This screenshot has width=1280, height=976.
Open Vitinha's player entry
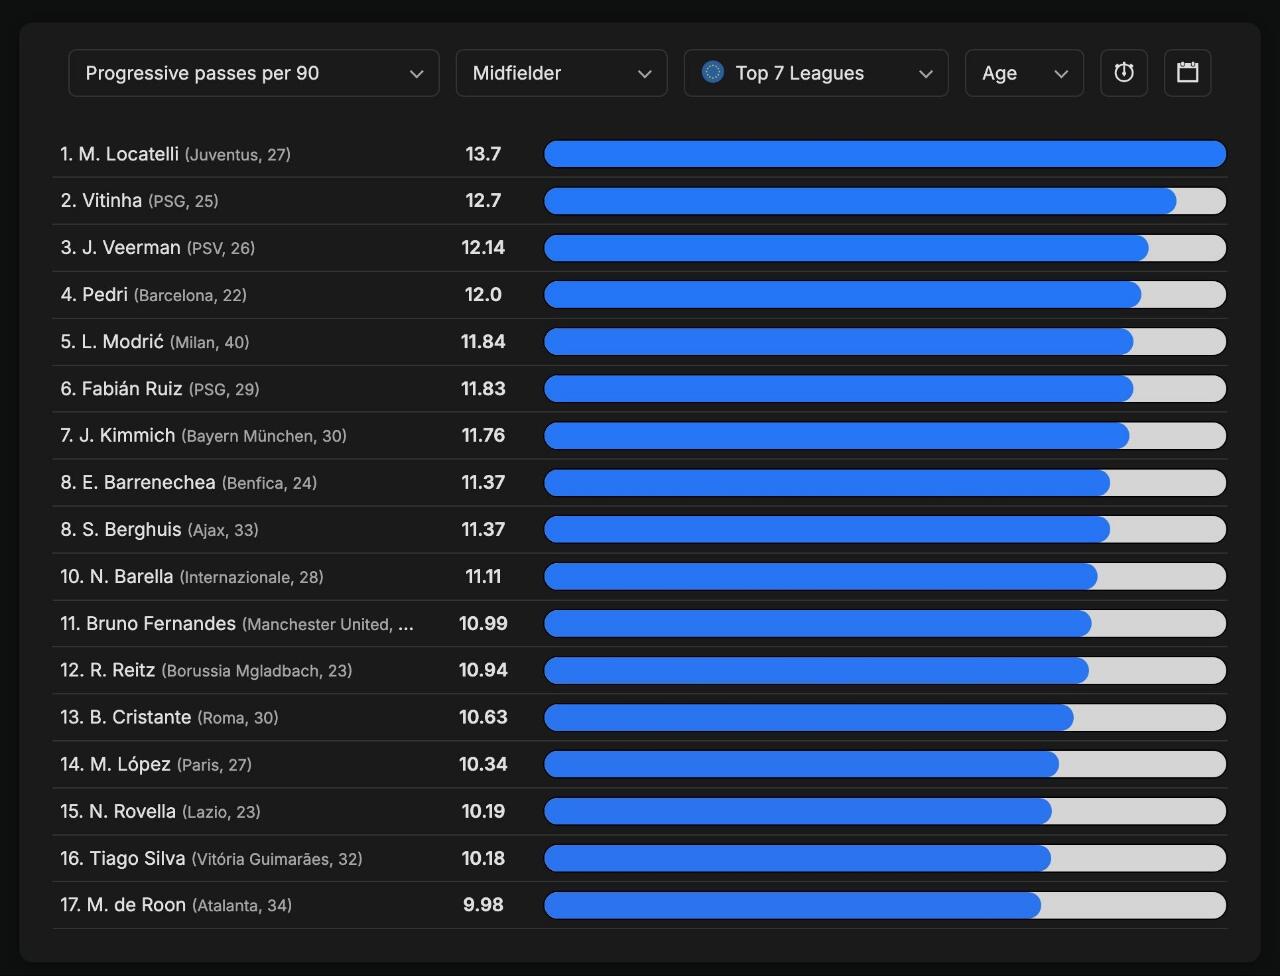pyautogui.click(x=112, y=201)
